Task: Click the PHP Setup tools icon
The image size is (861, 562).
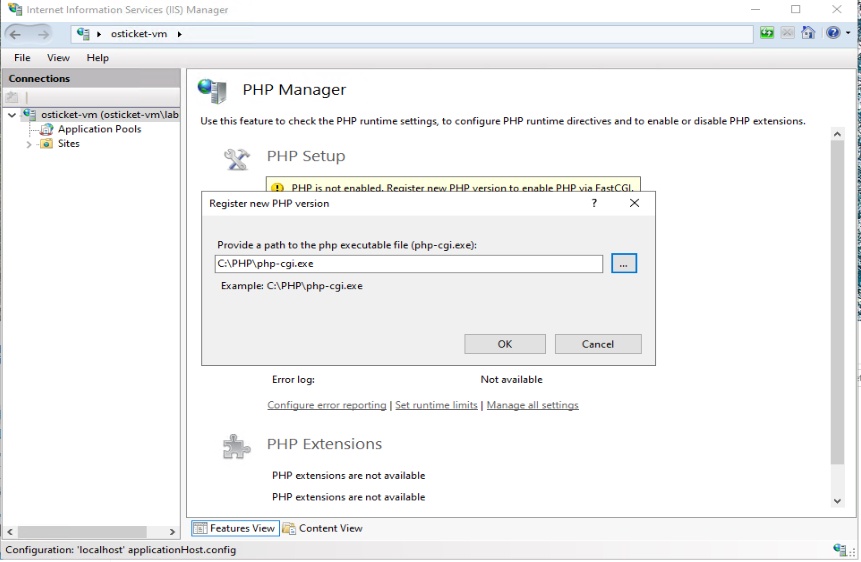Action: coord(237,159)
